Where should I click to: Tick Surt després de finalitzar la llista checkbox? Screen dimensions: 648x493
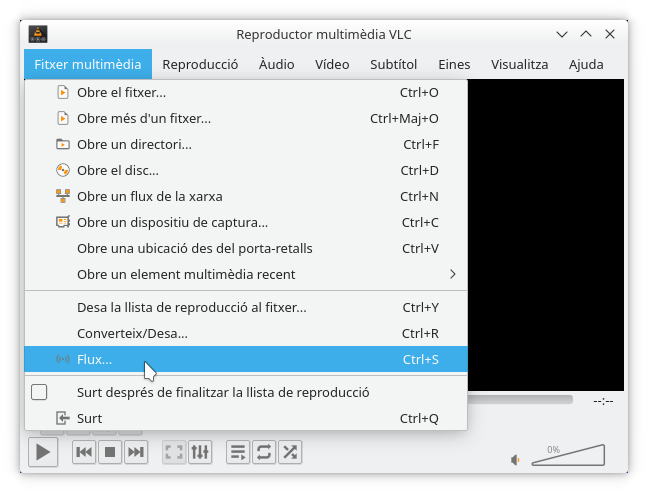[39, 392]
